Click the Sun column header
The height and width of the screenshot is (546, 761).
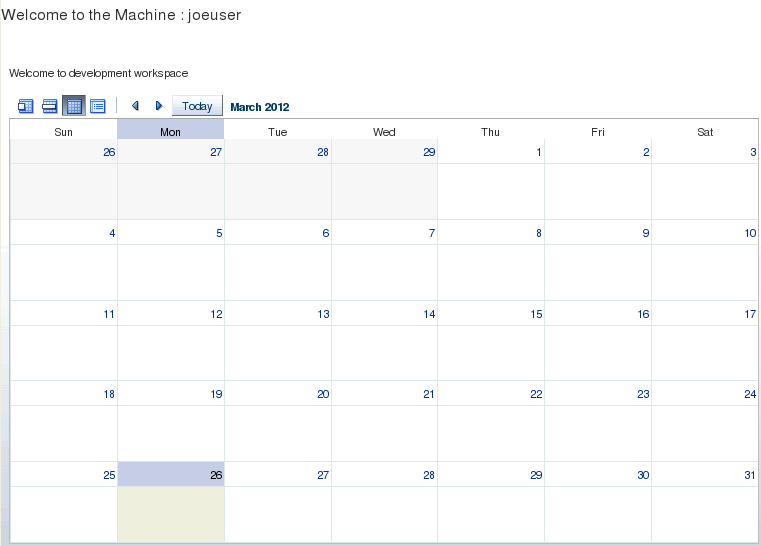click(x=63, y=131)
